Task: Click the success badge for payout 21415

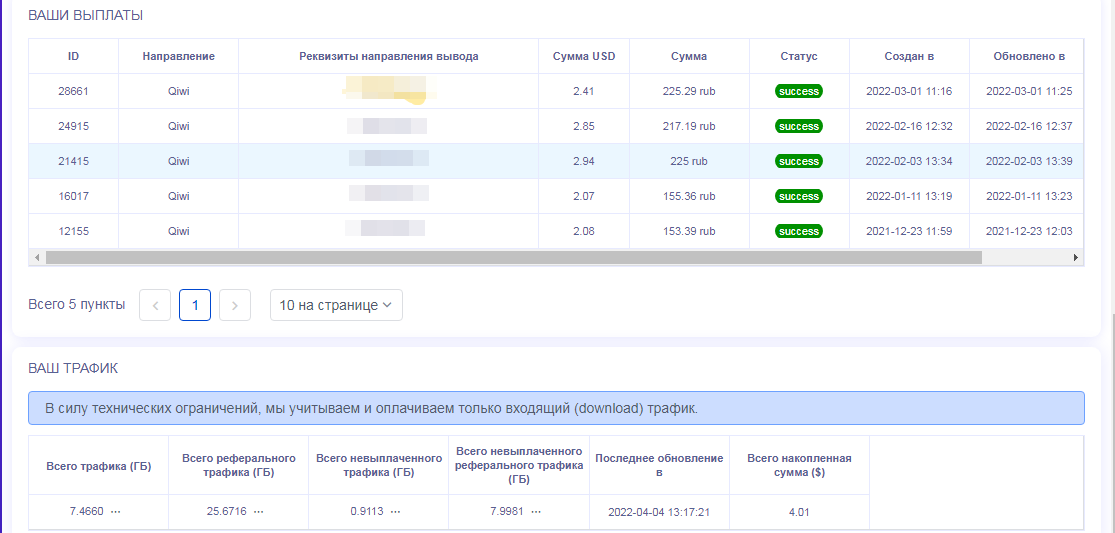Action: click(799, 161)
